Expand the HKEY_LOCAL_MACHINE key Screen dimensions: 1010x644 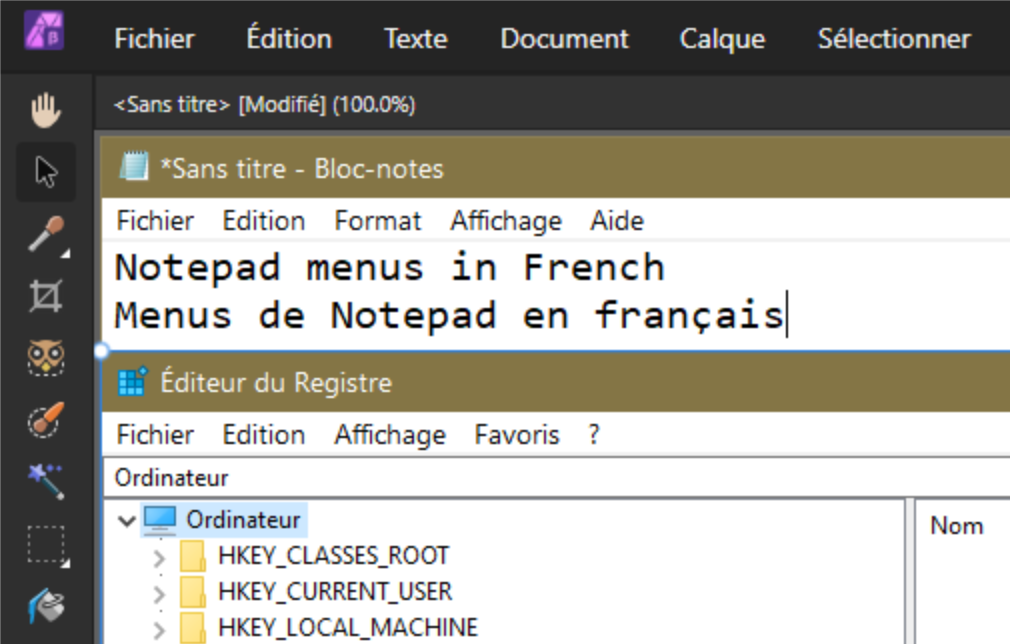(x=159, y=629)
